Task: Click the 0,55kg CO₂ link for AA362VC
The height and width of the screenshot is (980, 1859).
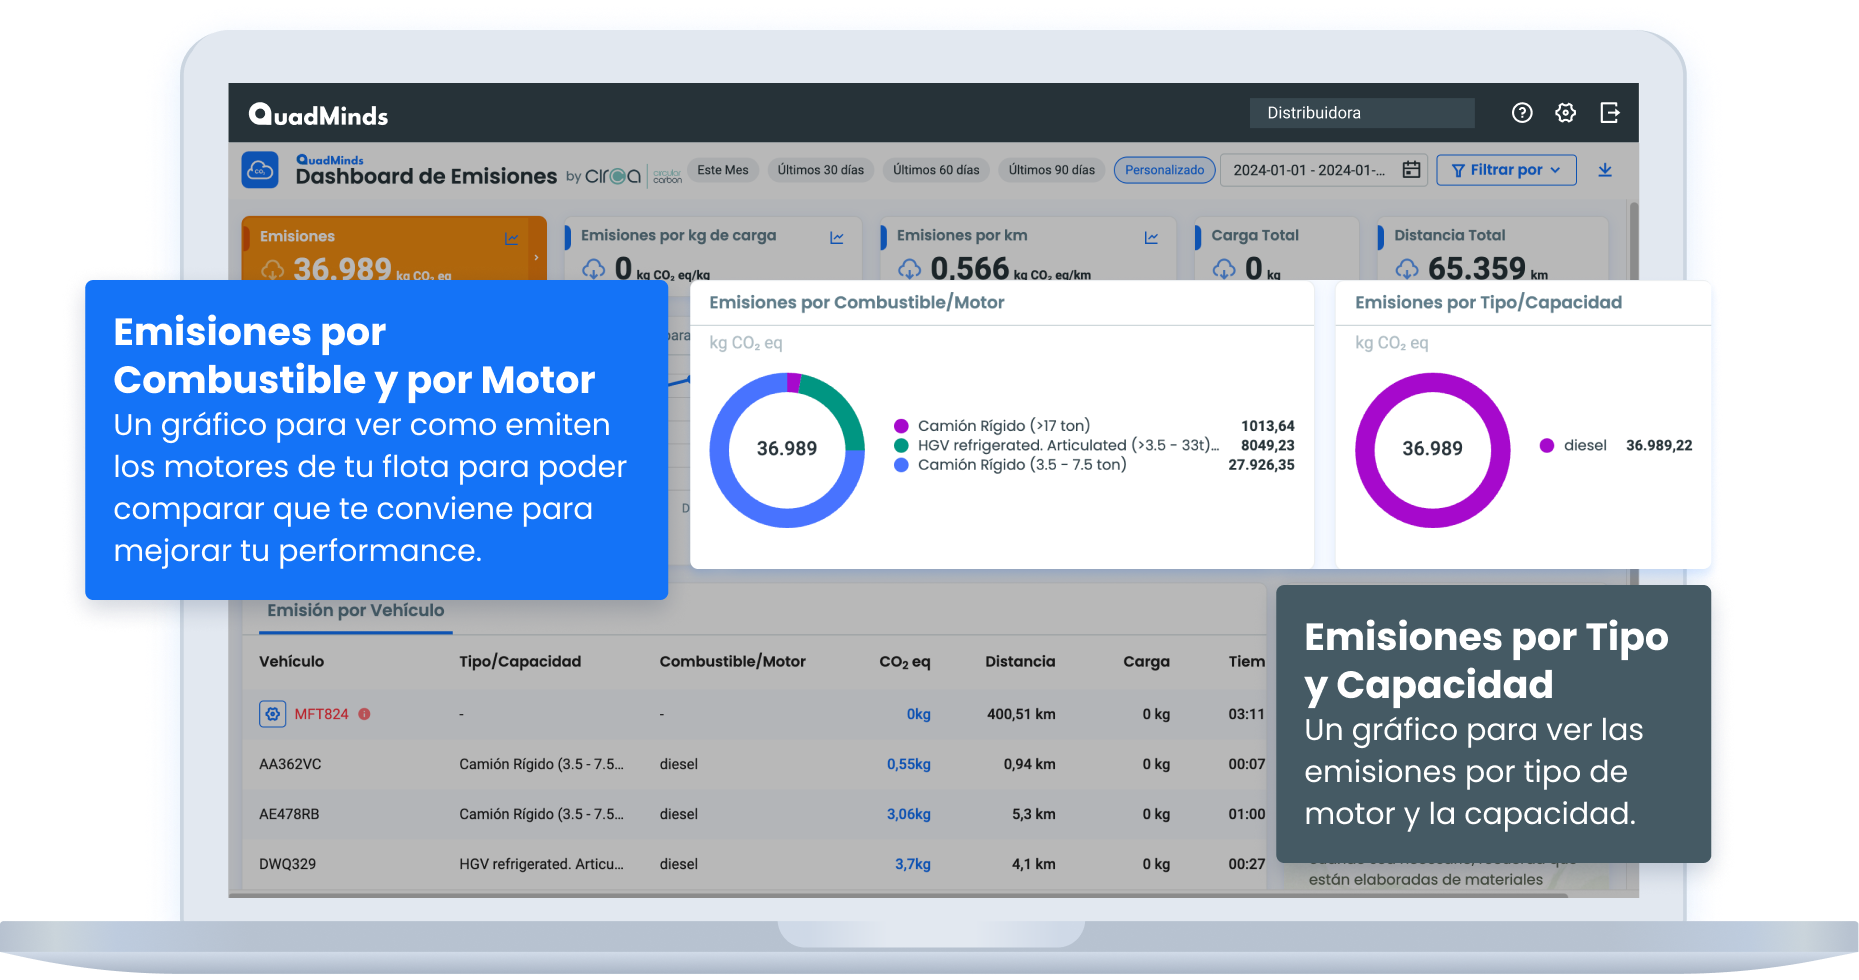Action: (908, 764)
